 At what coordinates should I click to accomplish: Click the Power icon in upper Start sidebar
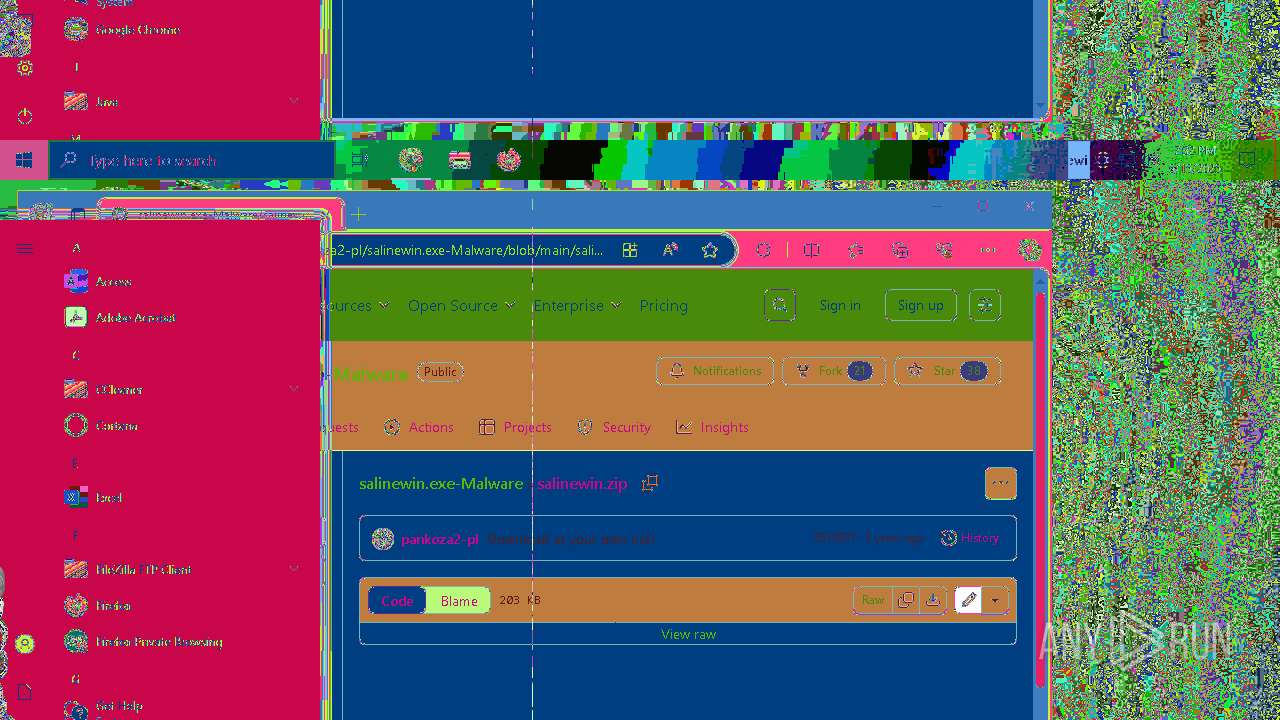[x=25, y=117]
